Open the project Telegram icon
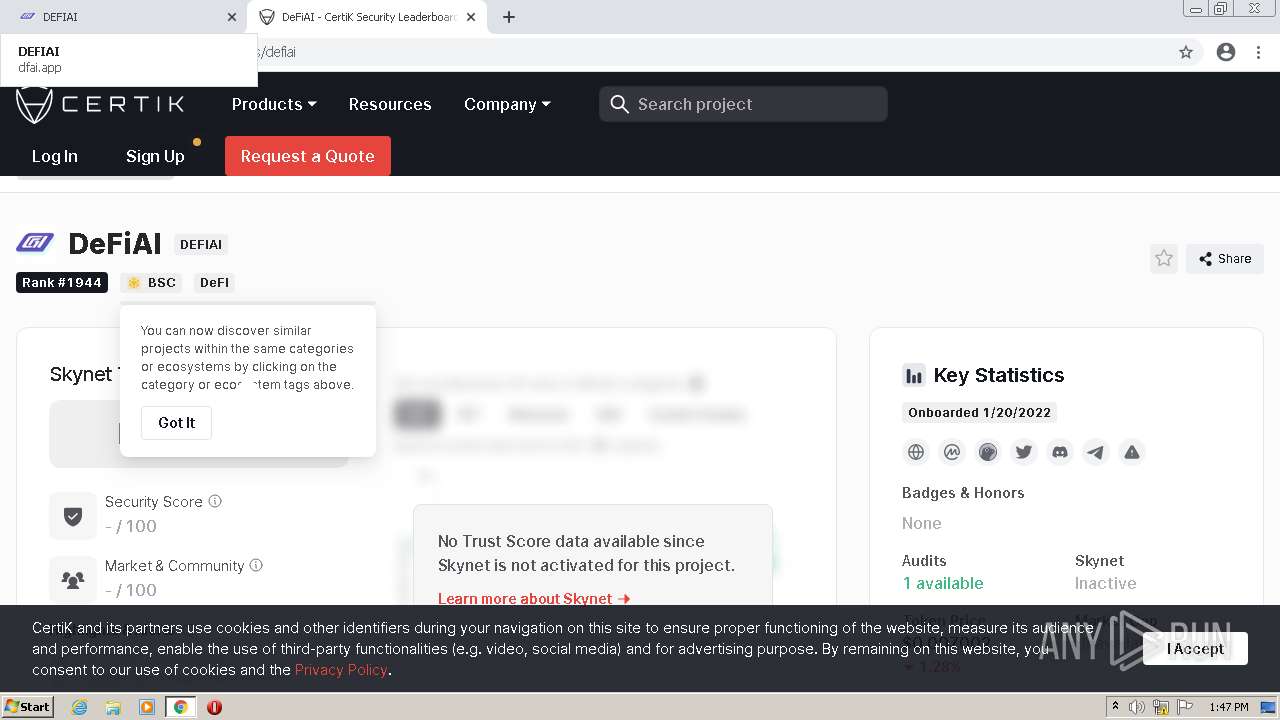Screen dimensions: 1280x720 (1096, 452)
